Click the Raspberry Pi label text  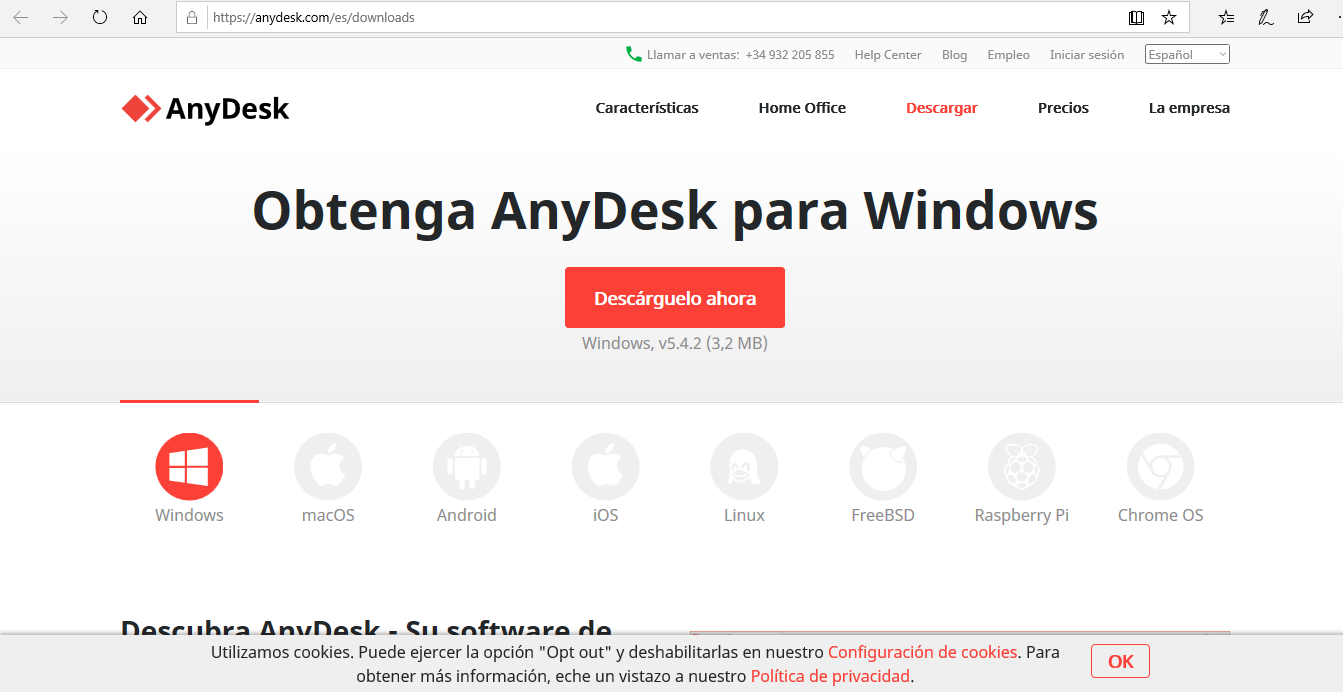click(1022, 516)
